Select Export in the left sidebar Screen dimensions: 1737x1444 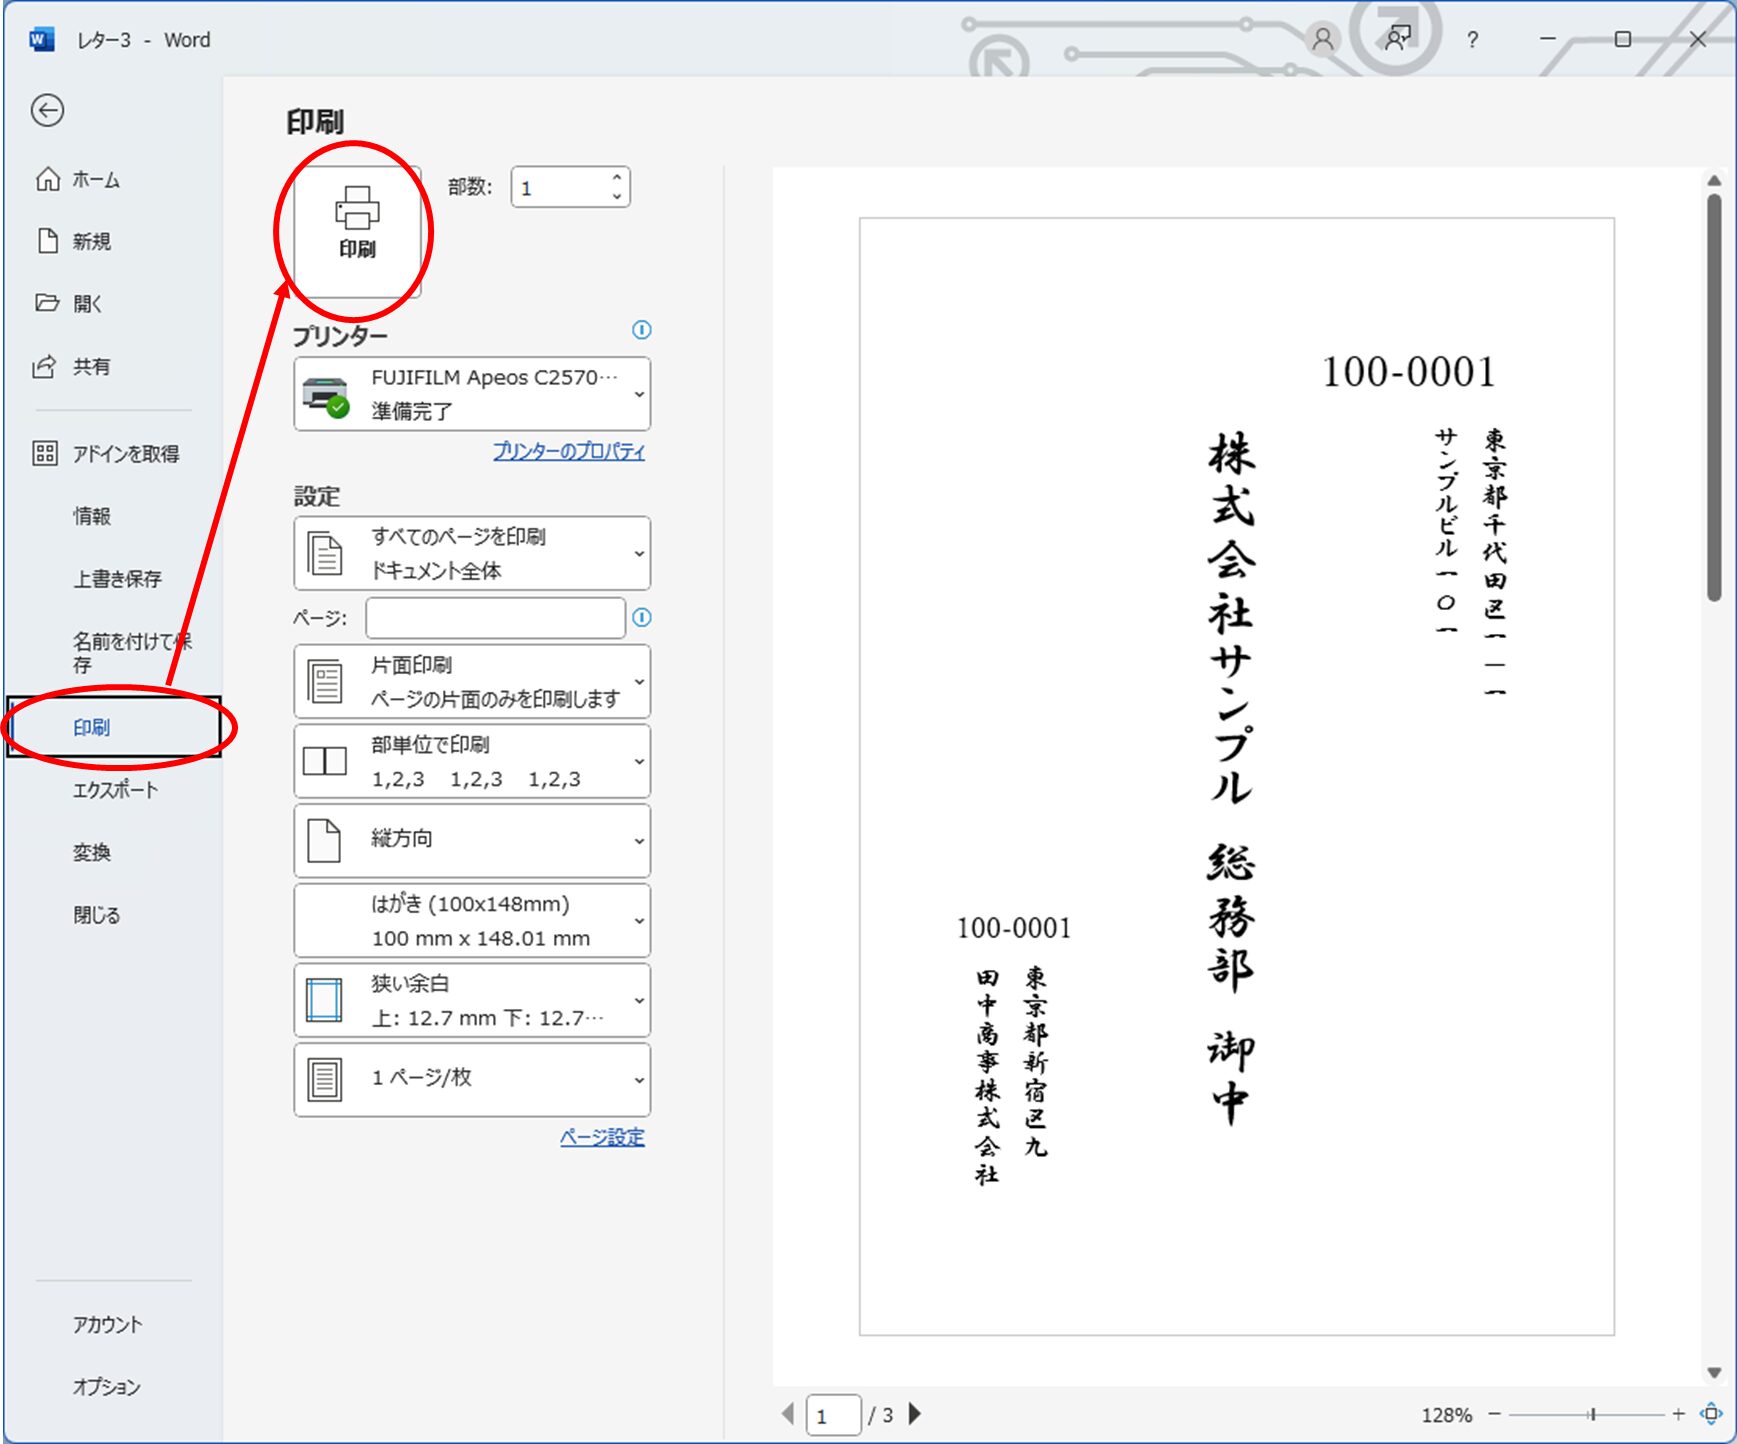pos(115,790)
